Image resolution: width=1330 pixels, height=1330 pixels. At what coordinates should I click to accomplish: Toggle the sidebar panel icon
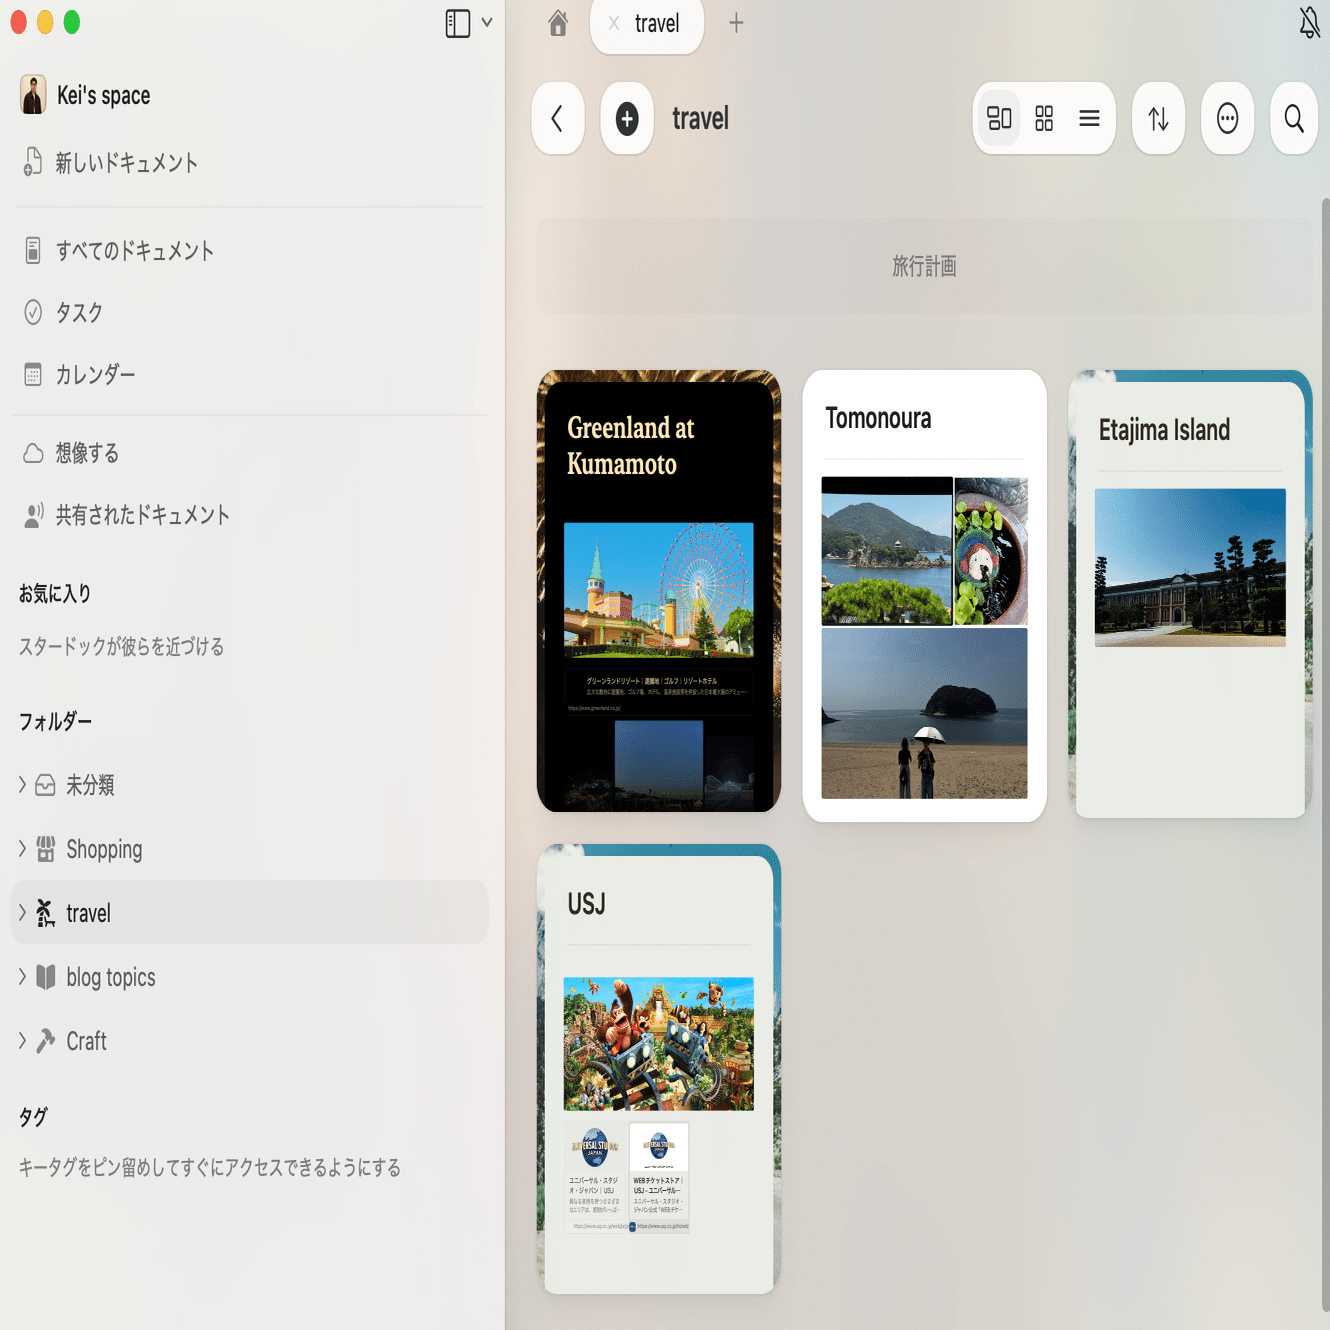pos(457,23)
